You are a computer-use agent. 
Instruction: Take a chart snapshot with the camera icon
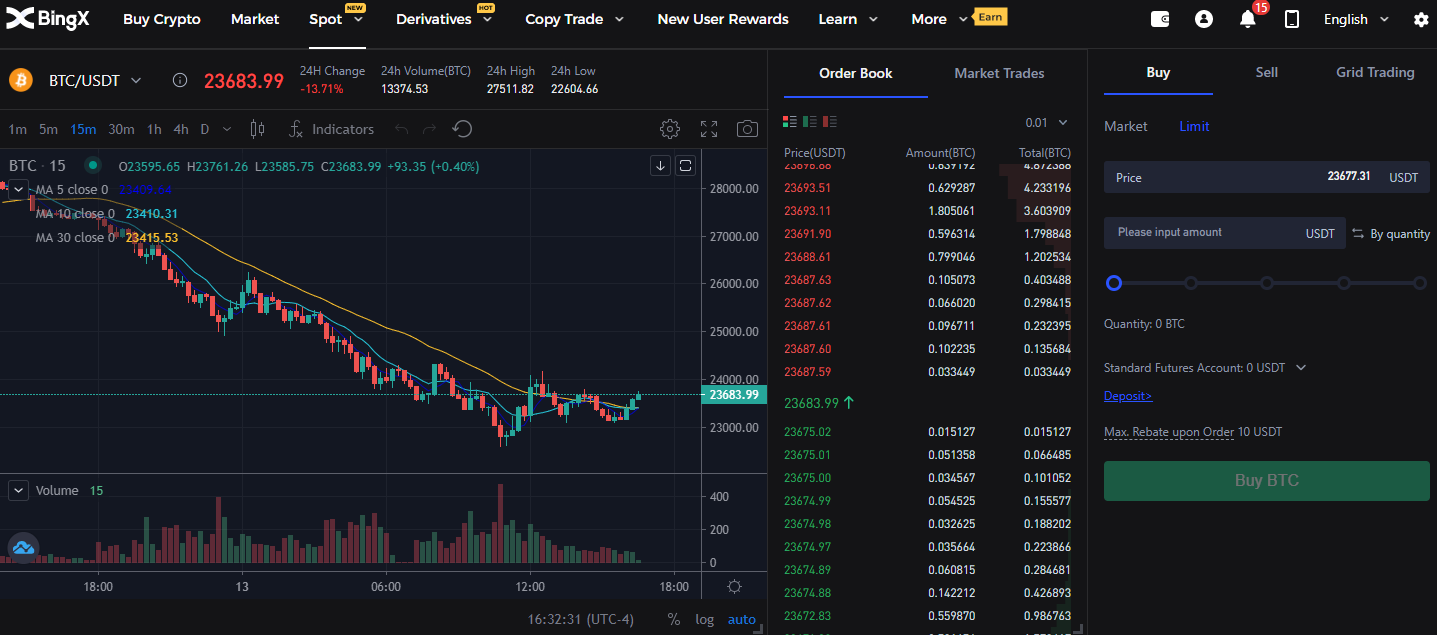click(746, 129)
